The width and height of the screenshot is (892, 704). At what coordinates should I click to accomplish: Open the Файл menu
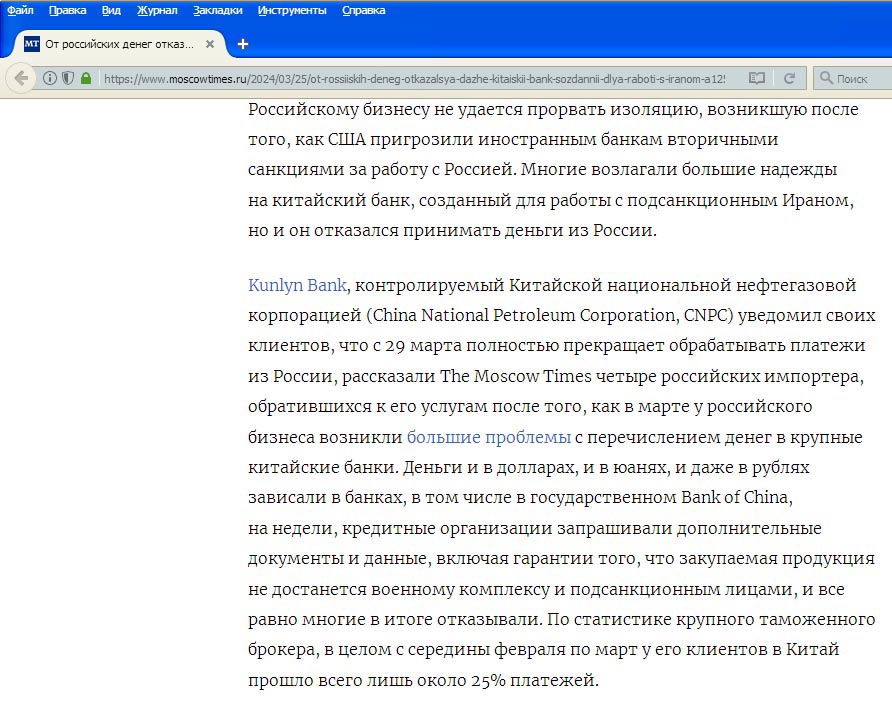(20, 10)
